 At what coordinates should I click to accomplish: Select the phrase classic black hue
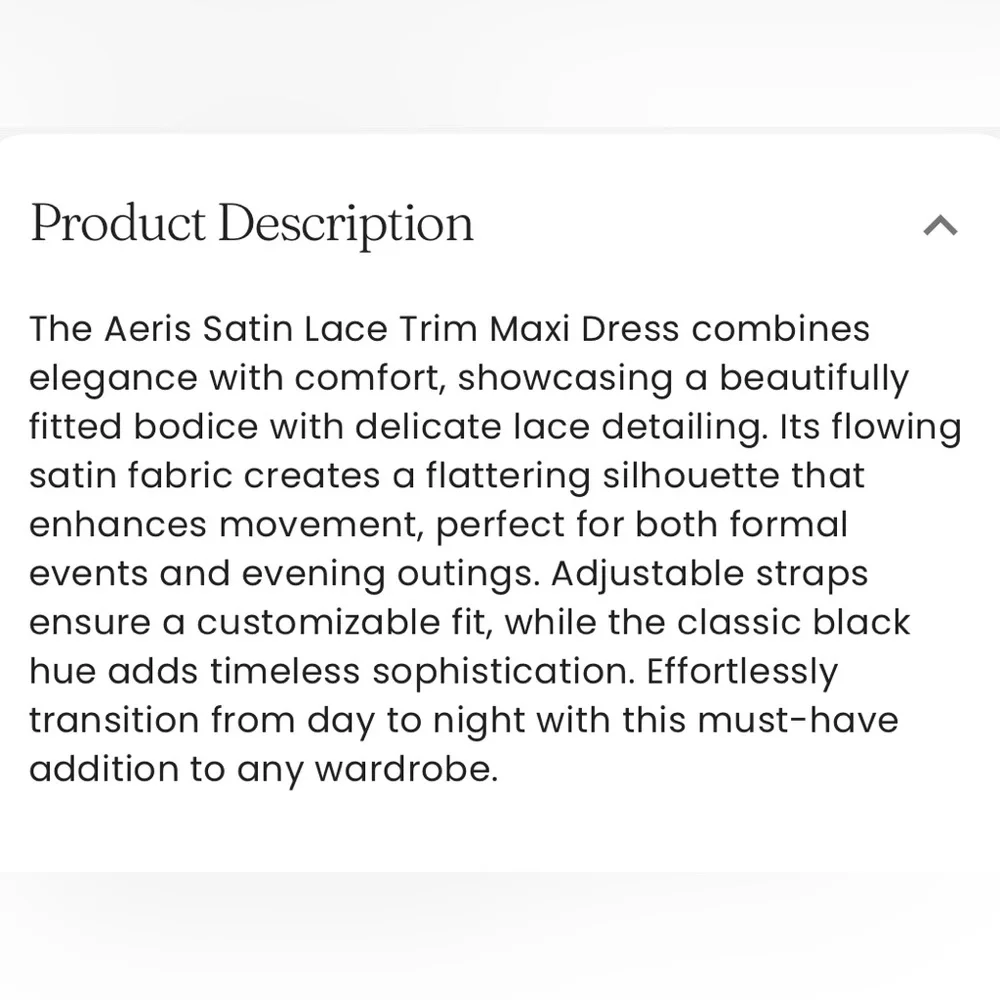tap(790, 621)
